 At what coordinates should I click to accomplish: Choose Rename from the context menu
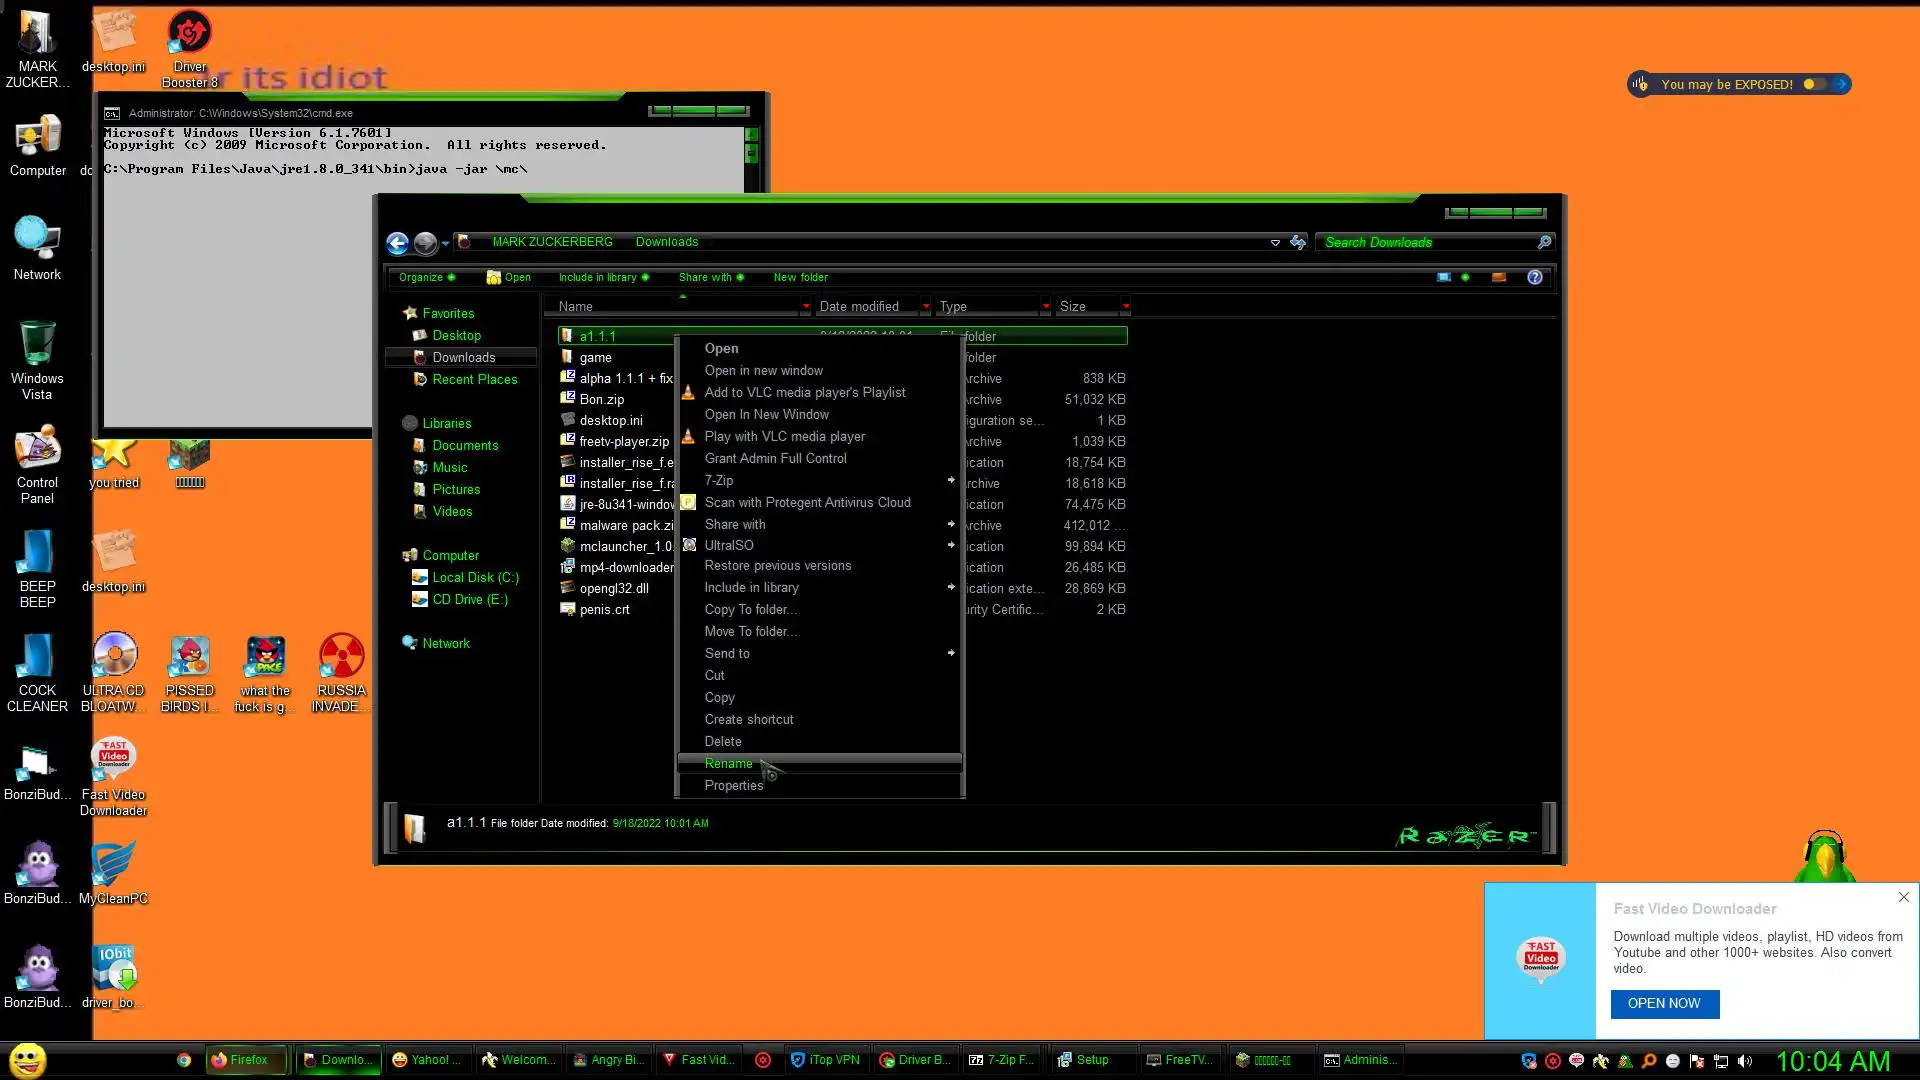(728, 763)
